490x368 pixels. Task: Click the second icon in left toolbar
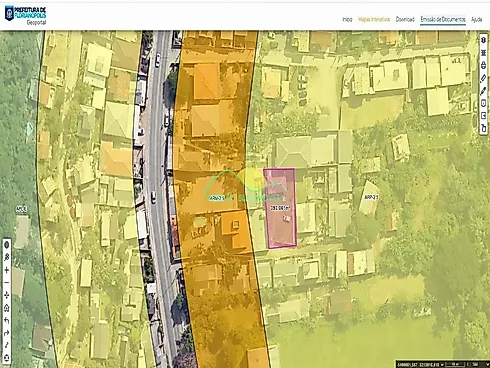pos(7,257)
